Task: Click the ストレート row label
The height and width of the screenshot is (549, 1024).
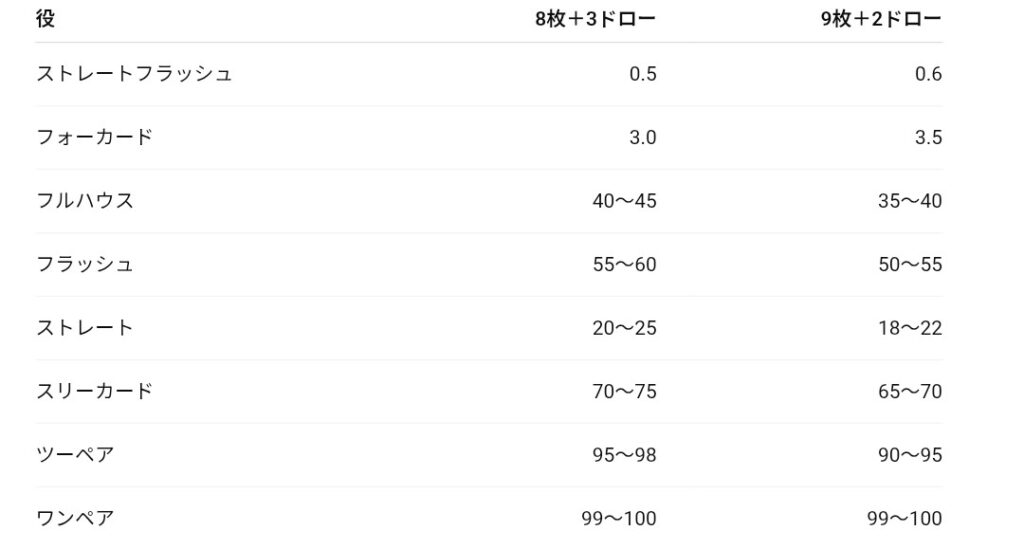Action: (85, 328)
